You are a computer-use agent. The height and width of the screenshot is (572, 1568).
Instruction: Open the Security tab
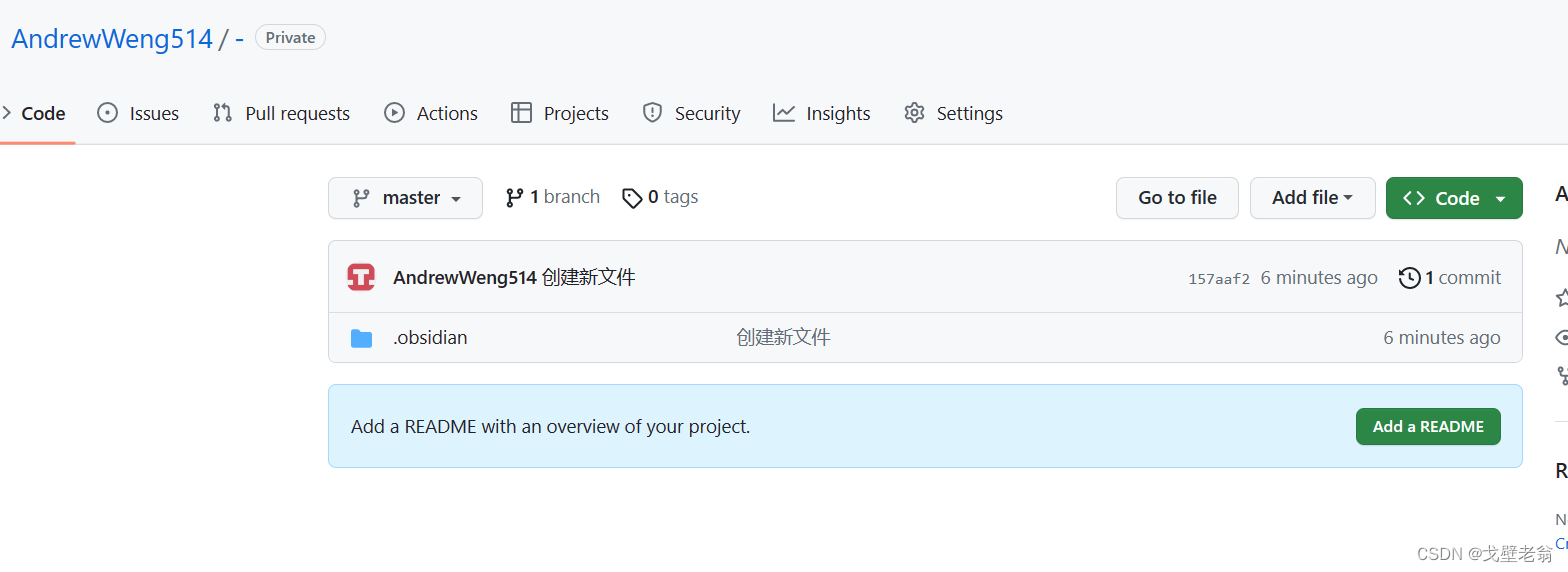coord(691,113)
